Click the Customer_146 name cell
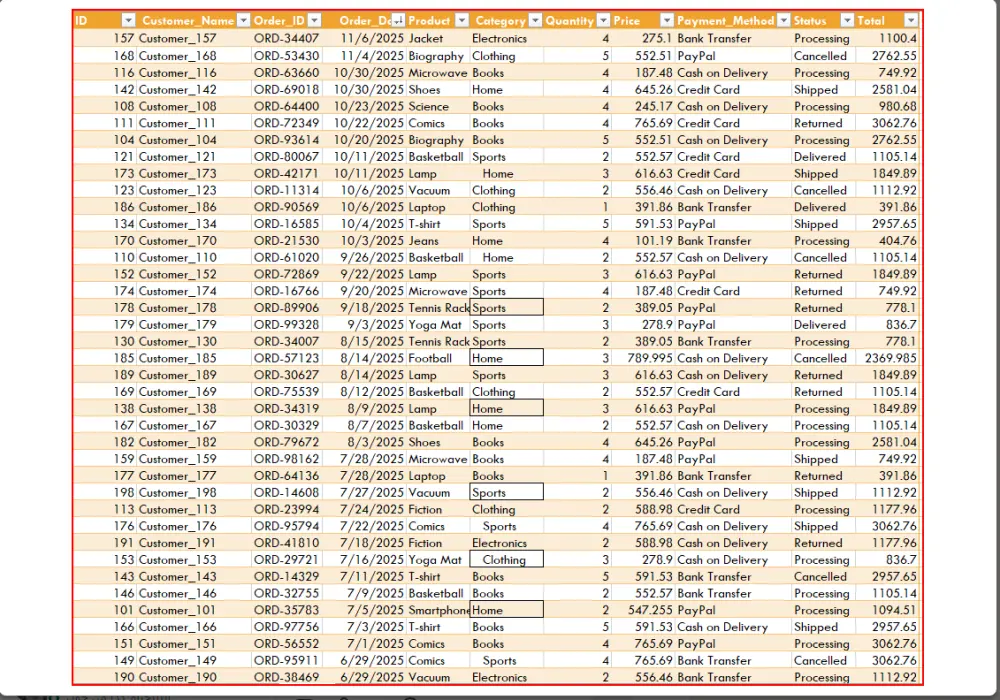Viewport: 1000px width, 700px height. click(x=193, y=593)
